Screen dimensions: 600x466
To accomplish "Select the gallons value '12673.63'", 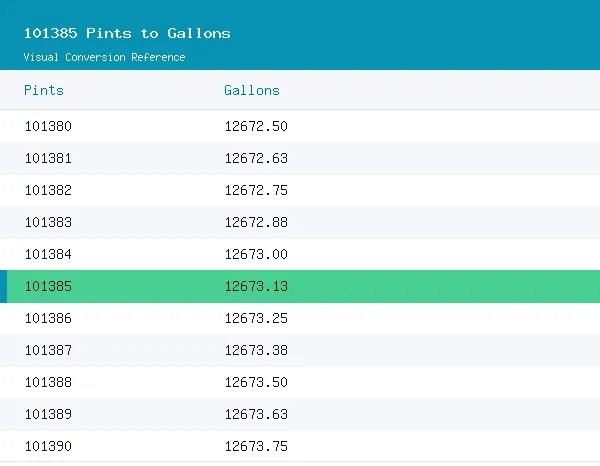I will click(256, 414).
